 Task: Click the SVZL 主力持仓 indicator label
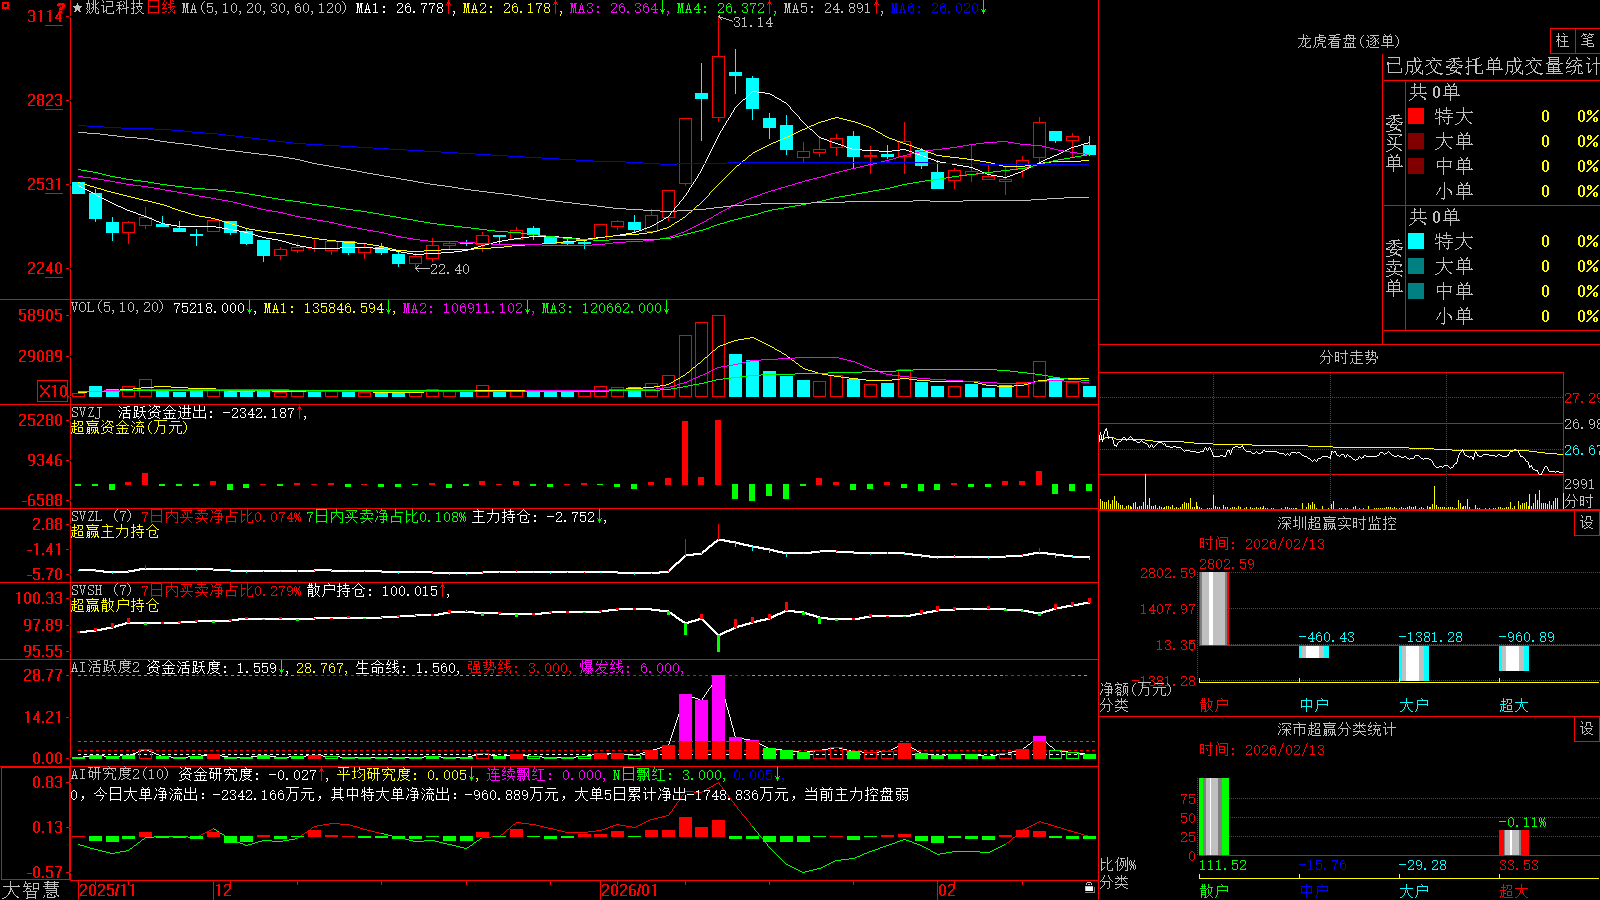pos(100,516)
